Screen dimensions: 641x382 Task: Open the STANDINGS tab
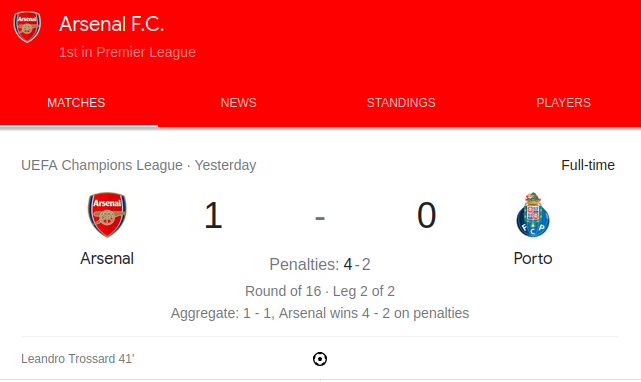point(401,103)
